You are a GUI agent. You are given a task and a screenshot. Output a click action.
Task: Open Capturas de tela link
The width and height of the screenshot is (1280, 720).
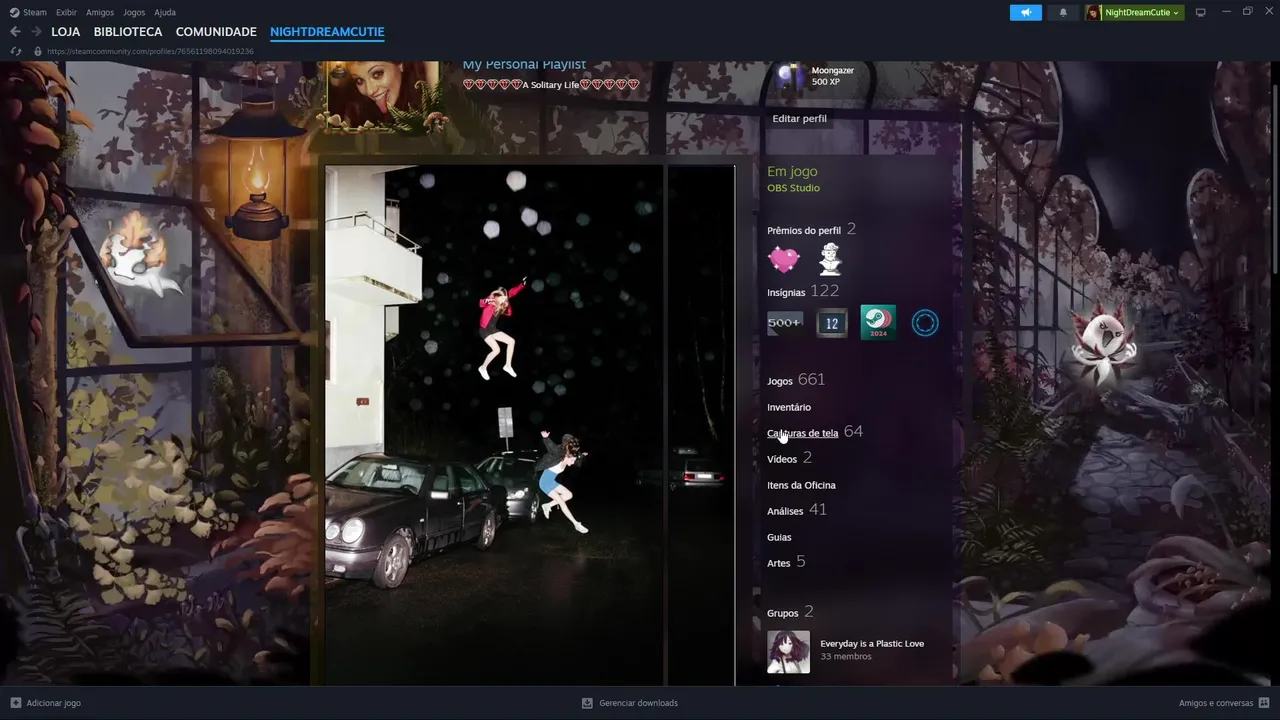802,433
